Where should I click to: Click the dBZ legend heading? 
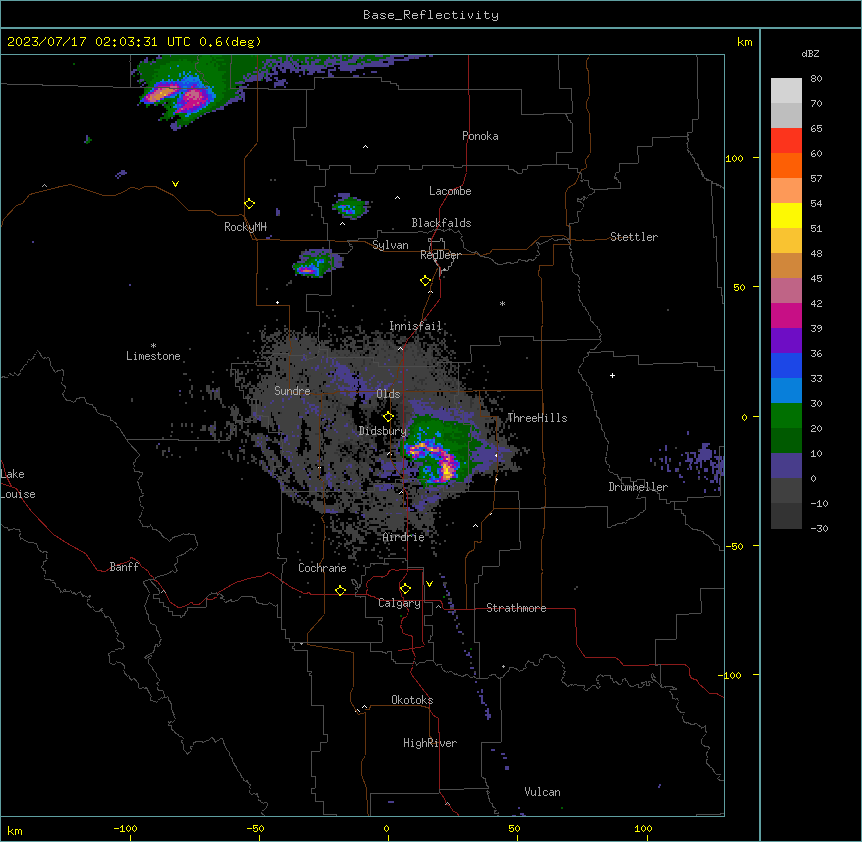[810, 53]
